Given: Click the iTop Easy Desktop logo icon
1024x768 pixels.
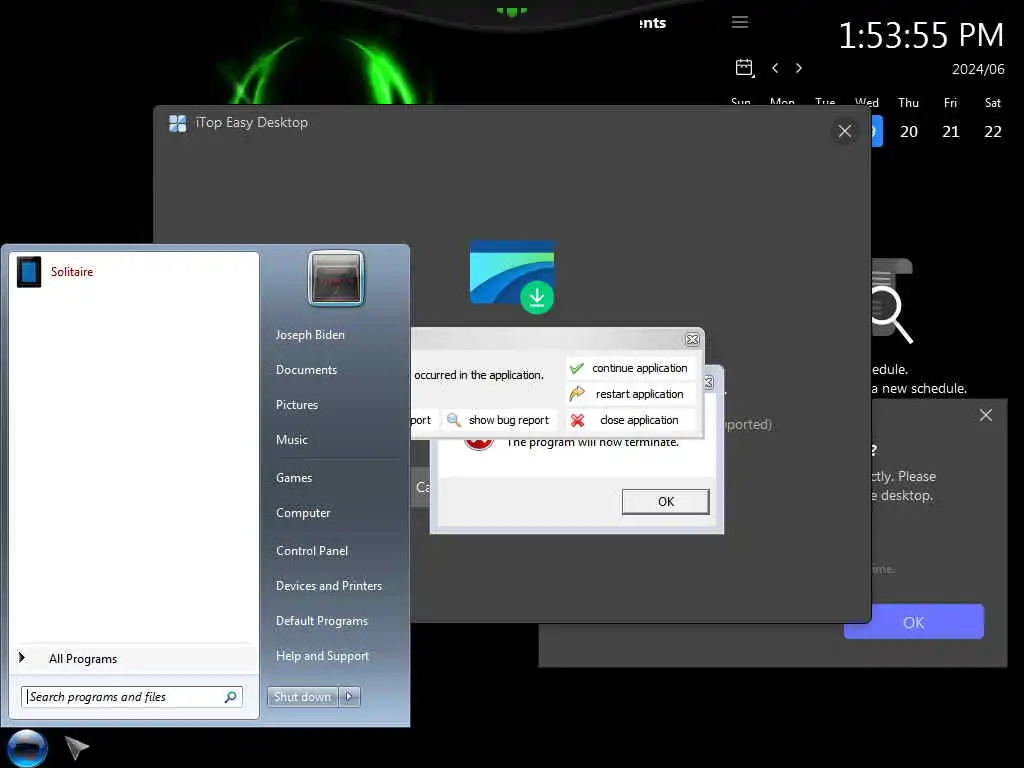Looking at the screenshot, I should [x=178, y=123].
